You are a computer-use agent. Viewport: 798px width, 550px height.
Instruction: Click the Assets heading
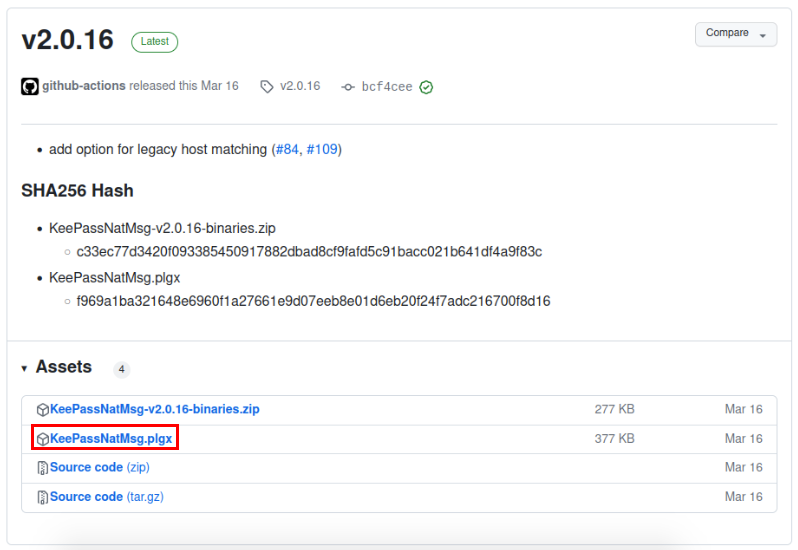(x=64, y=367)
